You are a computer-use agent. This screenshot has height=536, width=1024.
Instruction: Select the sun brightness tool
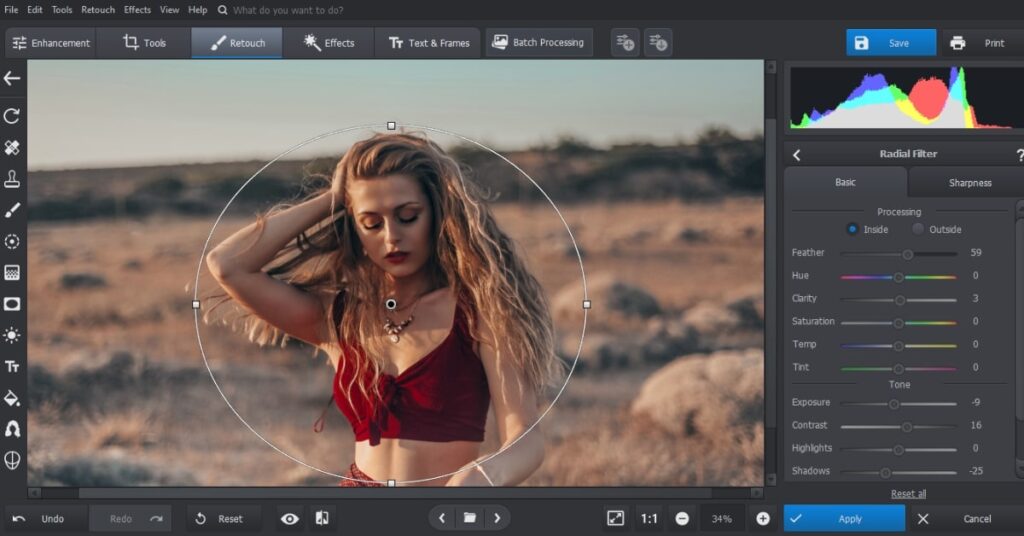(12, 336)
